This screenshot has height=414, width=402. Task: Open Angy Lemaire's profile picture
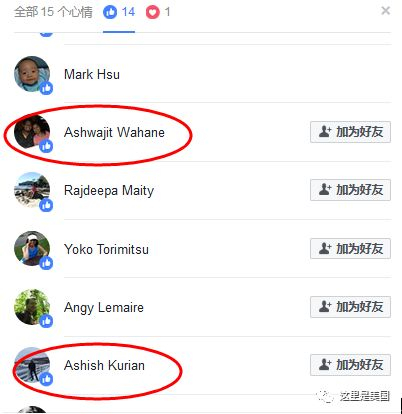[x=32, y=307]
